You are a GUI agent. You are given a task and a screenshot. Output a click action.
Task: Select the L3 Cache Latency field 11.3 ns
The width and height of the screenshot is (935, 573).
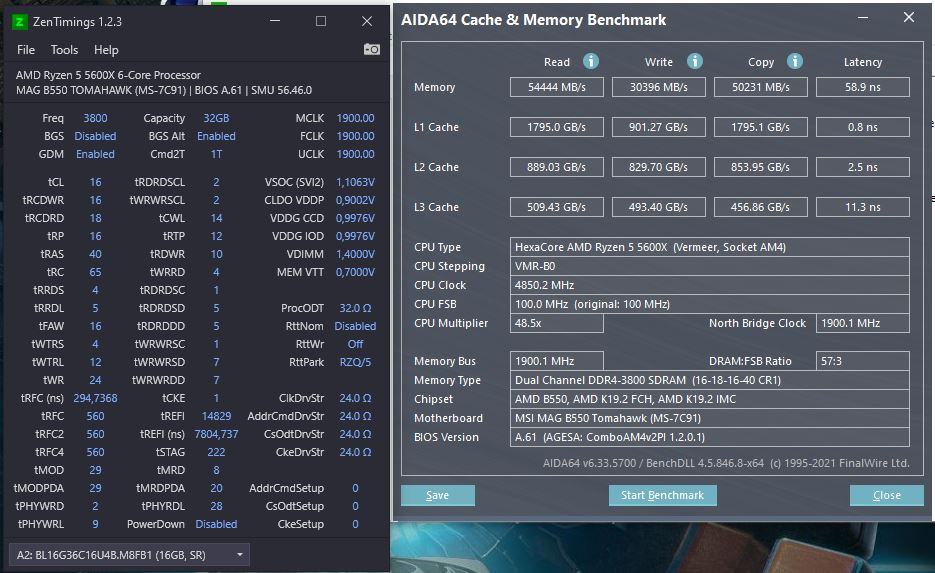tap(862, 207)
